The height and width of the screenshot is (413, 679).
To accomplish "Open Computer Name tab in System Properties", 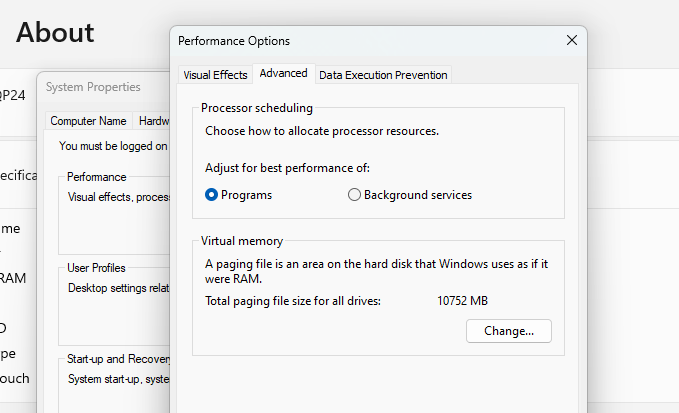I will point(88,121).
